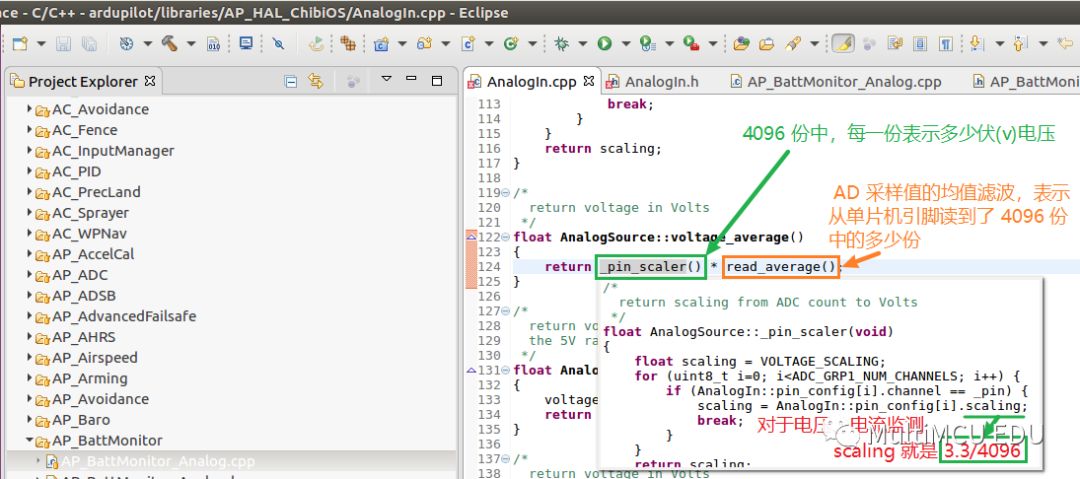Open the build configuration dropdown arrow
Screen dimensions: 1080x479
147,43
